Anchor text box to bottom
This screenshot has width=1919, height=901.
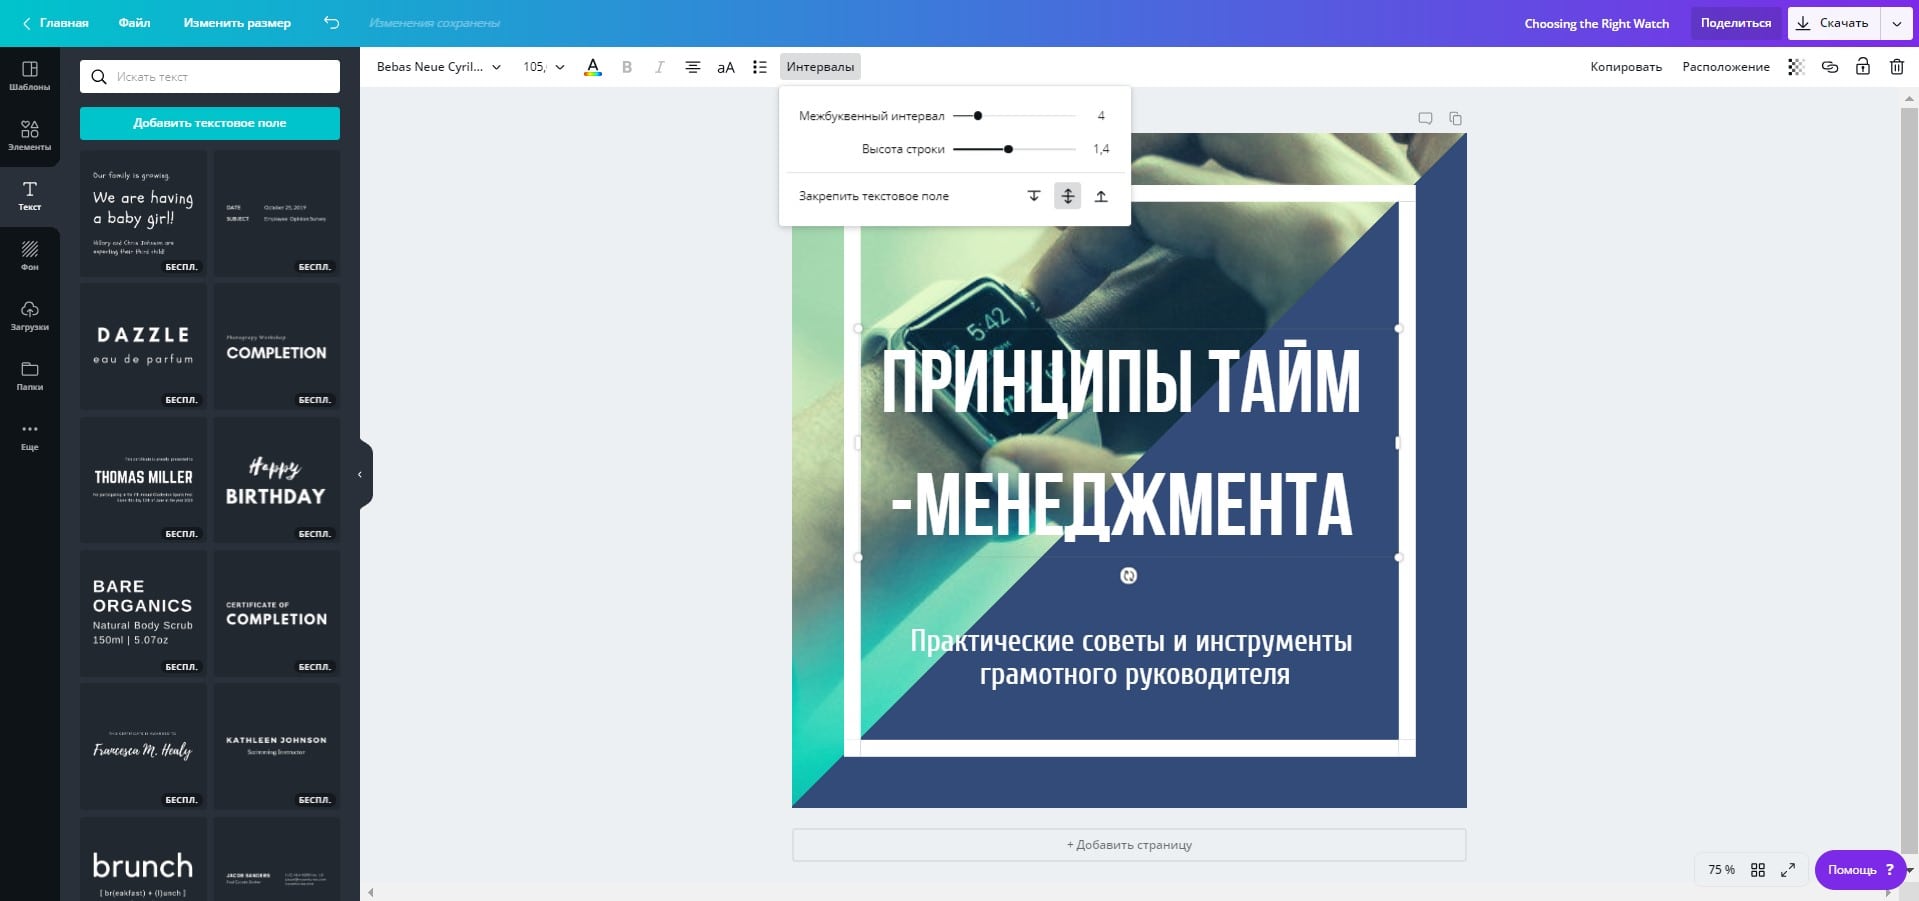click(1101, 196)
